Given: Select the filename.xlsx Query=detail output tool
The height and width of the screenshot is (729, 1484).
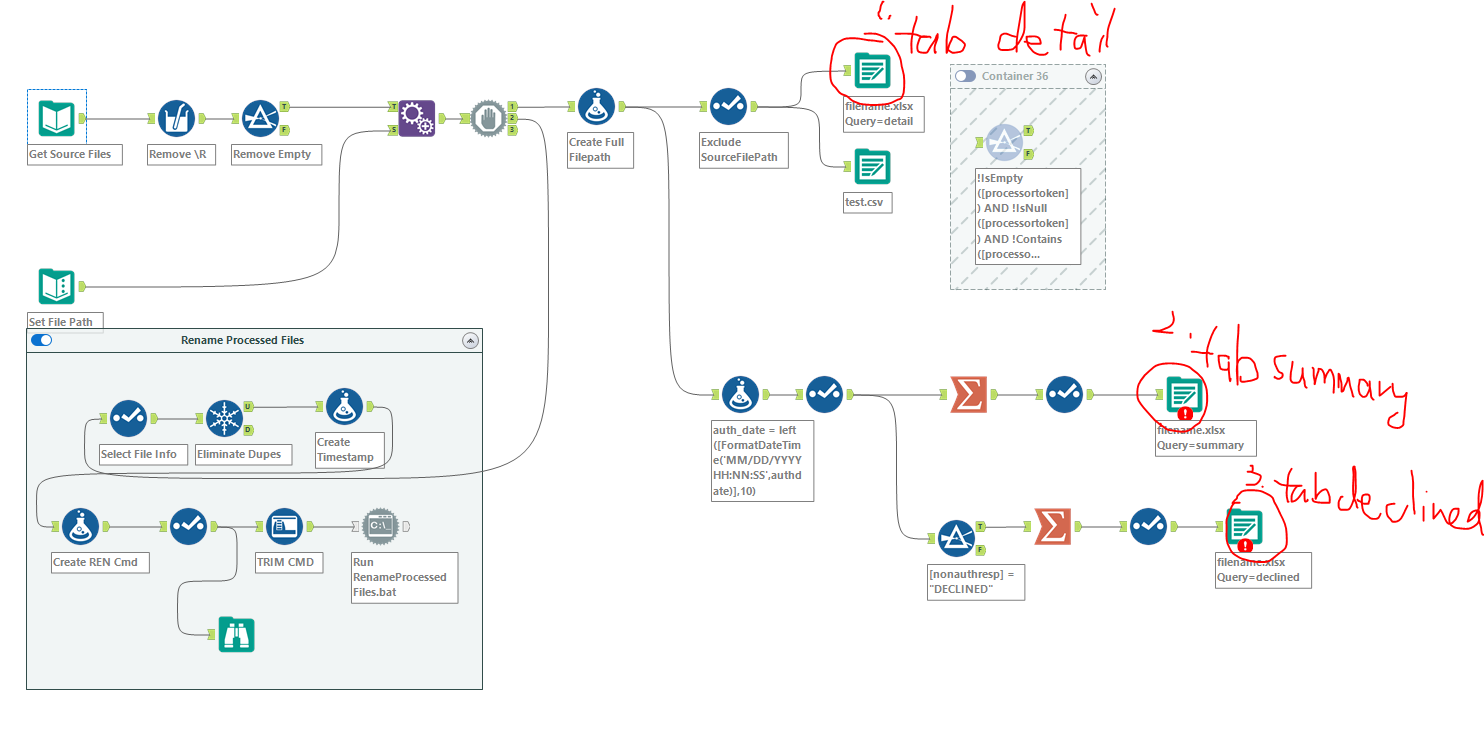Looking at the screenshot, I should coord(872,71).
